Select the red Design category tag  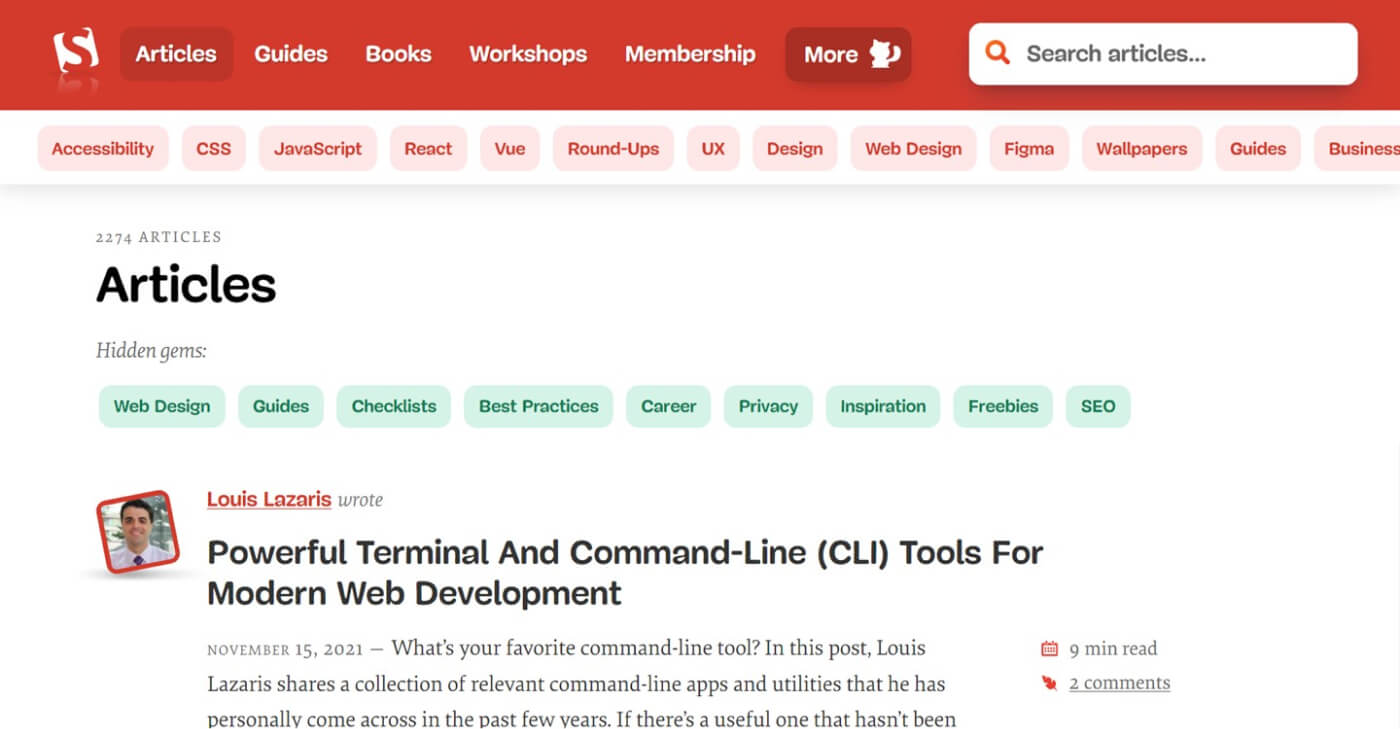795,149
